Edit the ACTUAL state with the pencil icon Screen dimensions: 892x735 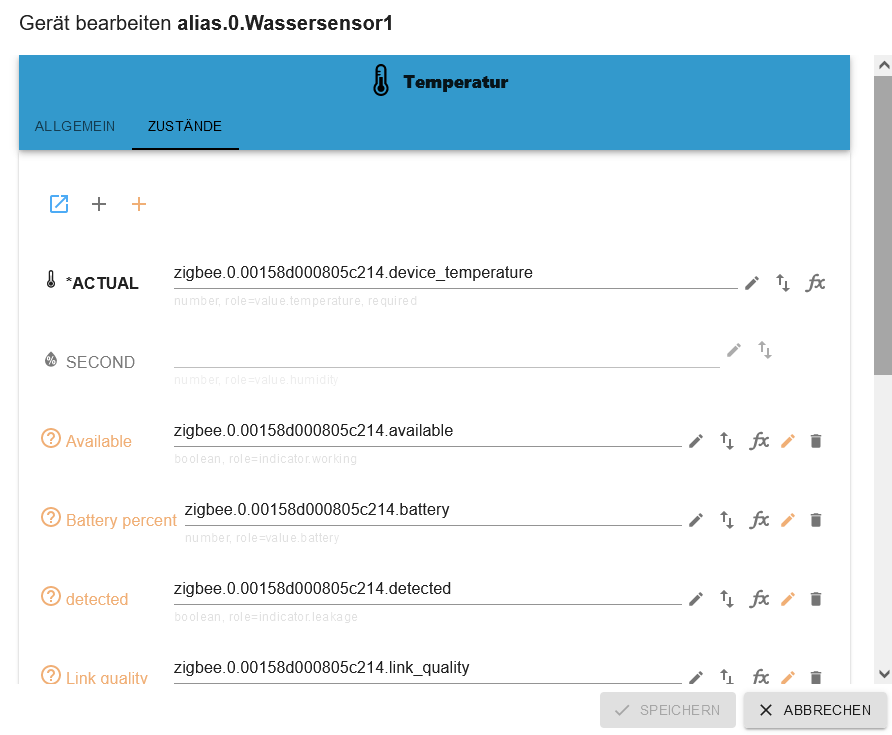pos(752,283)
